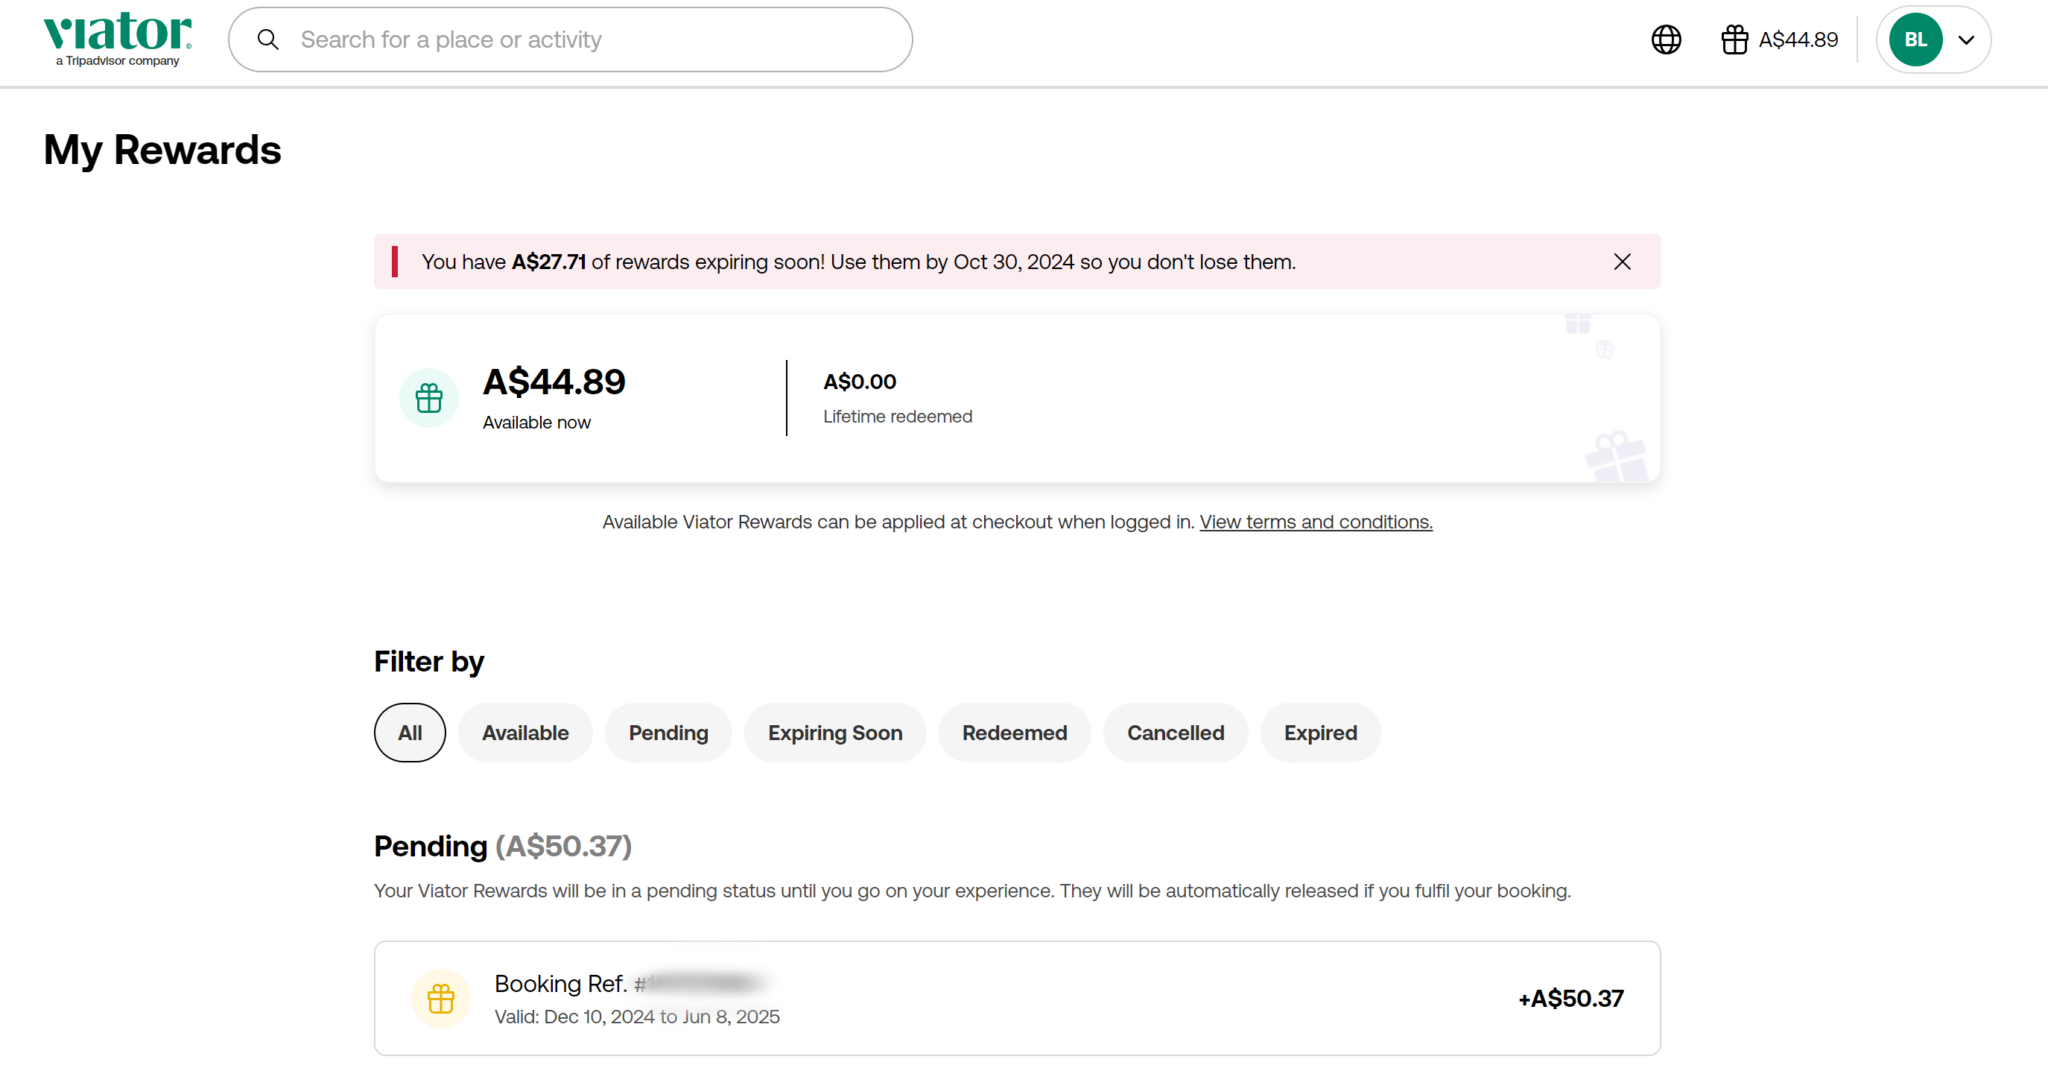
Task: Open View terms and conditions link
Action: tap(1315, 522)
